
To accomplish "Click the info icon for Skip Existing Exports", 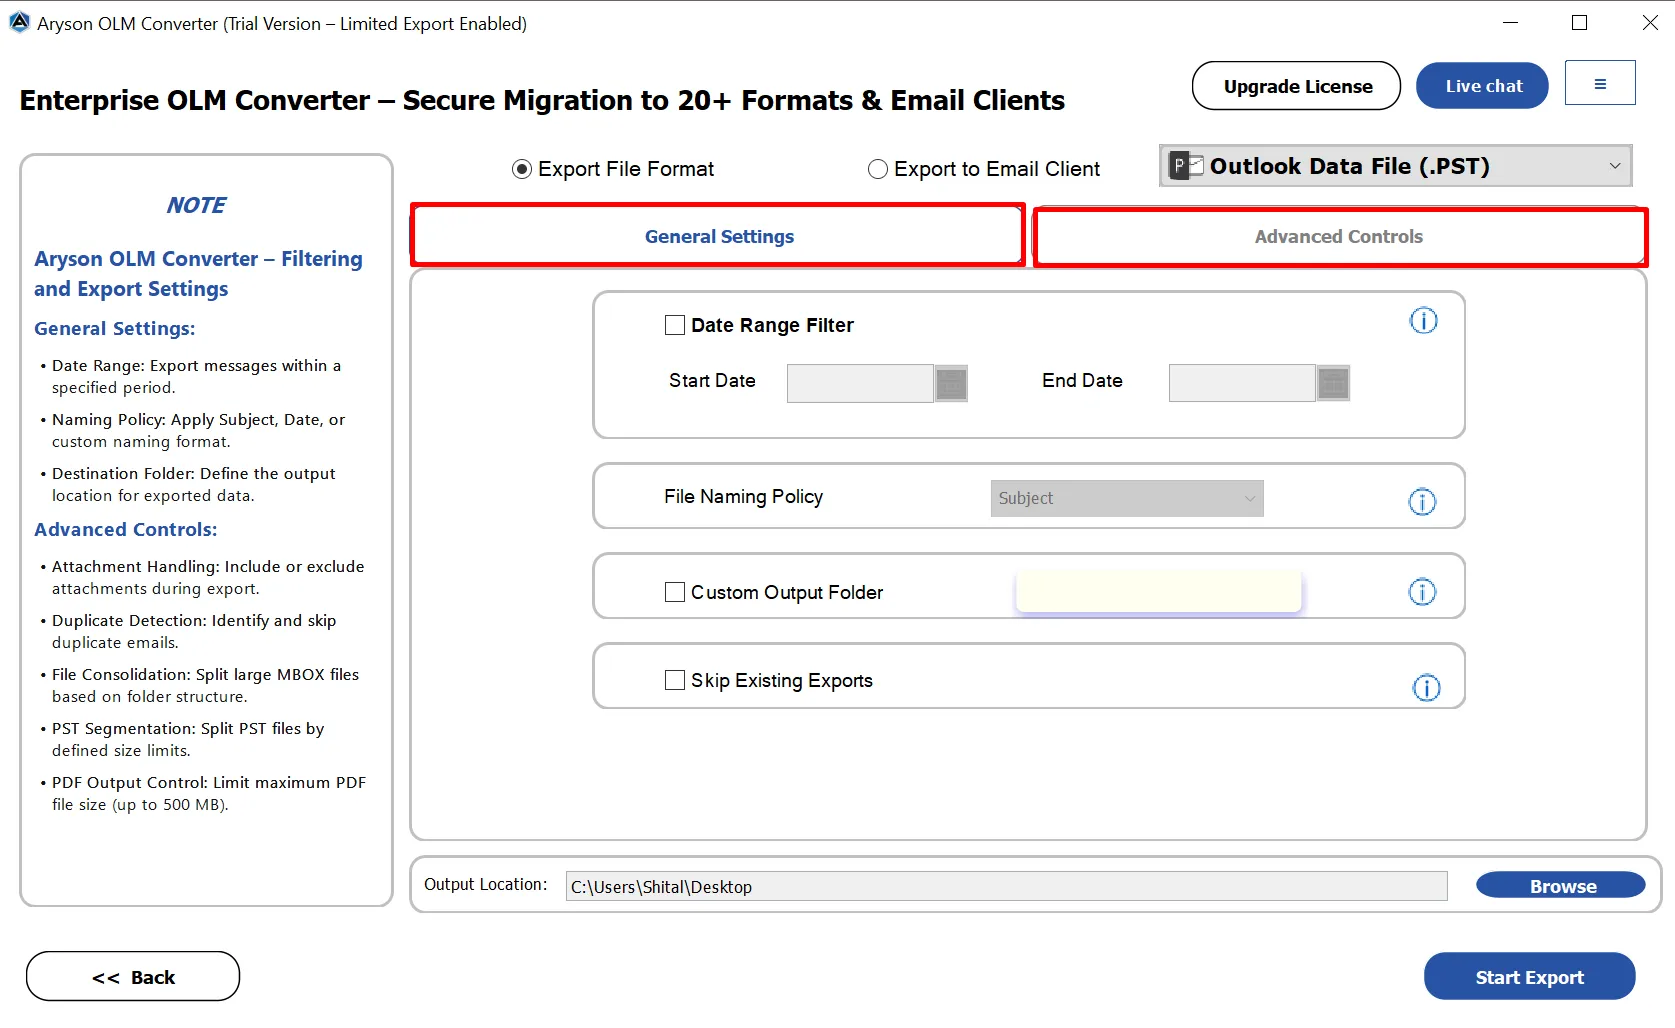I will pyautogui.click(x=1426, y=687).
